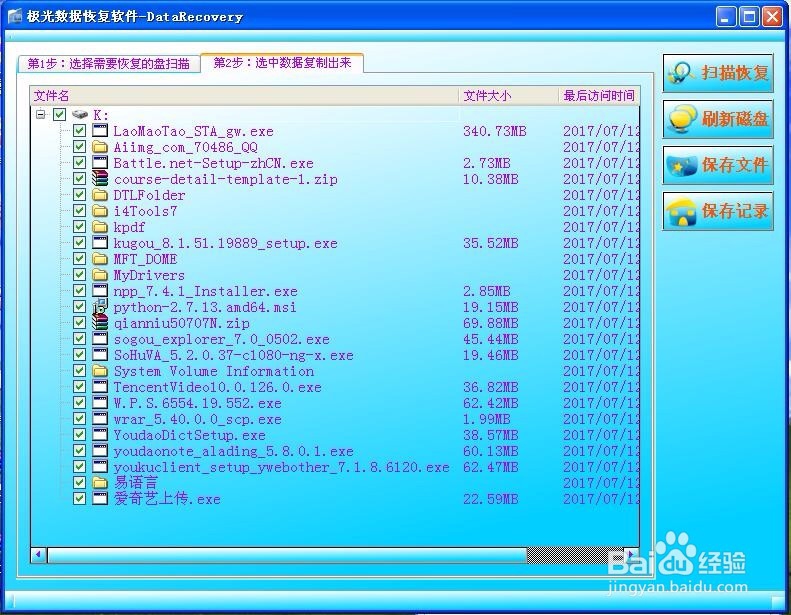Select the i4Tools7 folder name
791x615 pixels.
(145, 211)
